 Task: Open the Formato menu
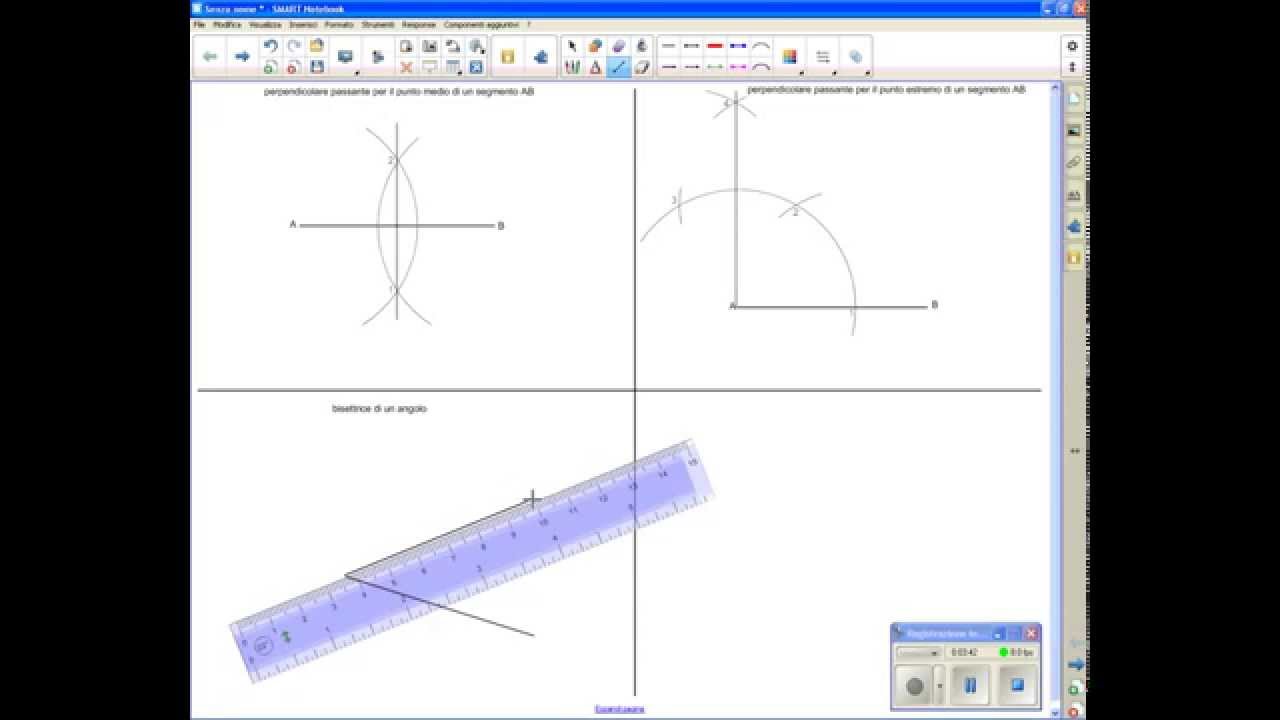point(339,24)
